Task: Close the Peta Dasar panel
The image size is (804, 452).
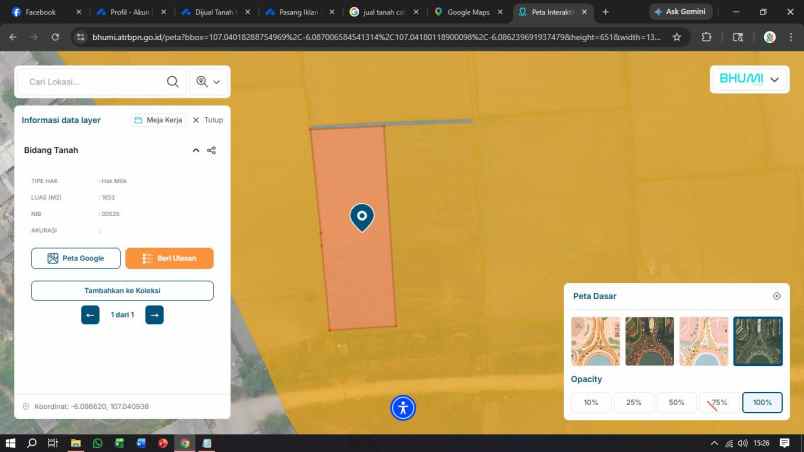Action: pos(777,296)
